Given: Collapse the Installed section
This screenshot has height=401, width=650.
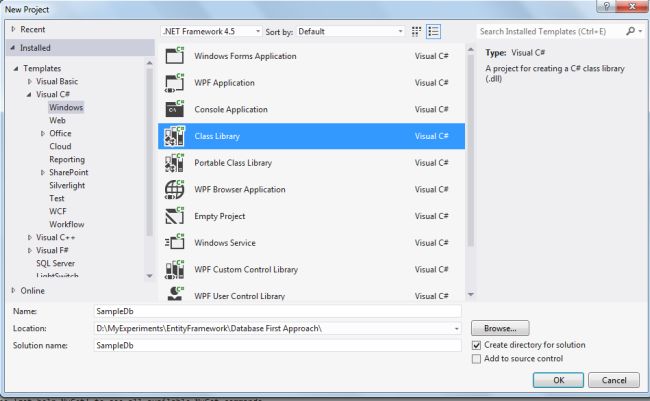Looking at the screenshot, I should point(13,48).
